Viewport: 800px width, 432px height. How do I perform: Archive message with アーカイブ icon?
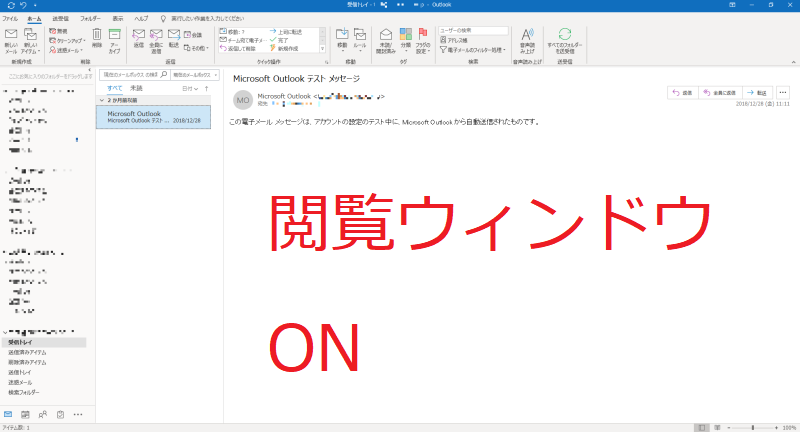(x=115, y=41)
